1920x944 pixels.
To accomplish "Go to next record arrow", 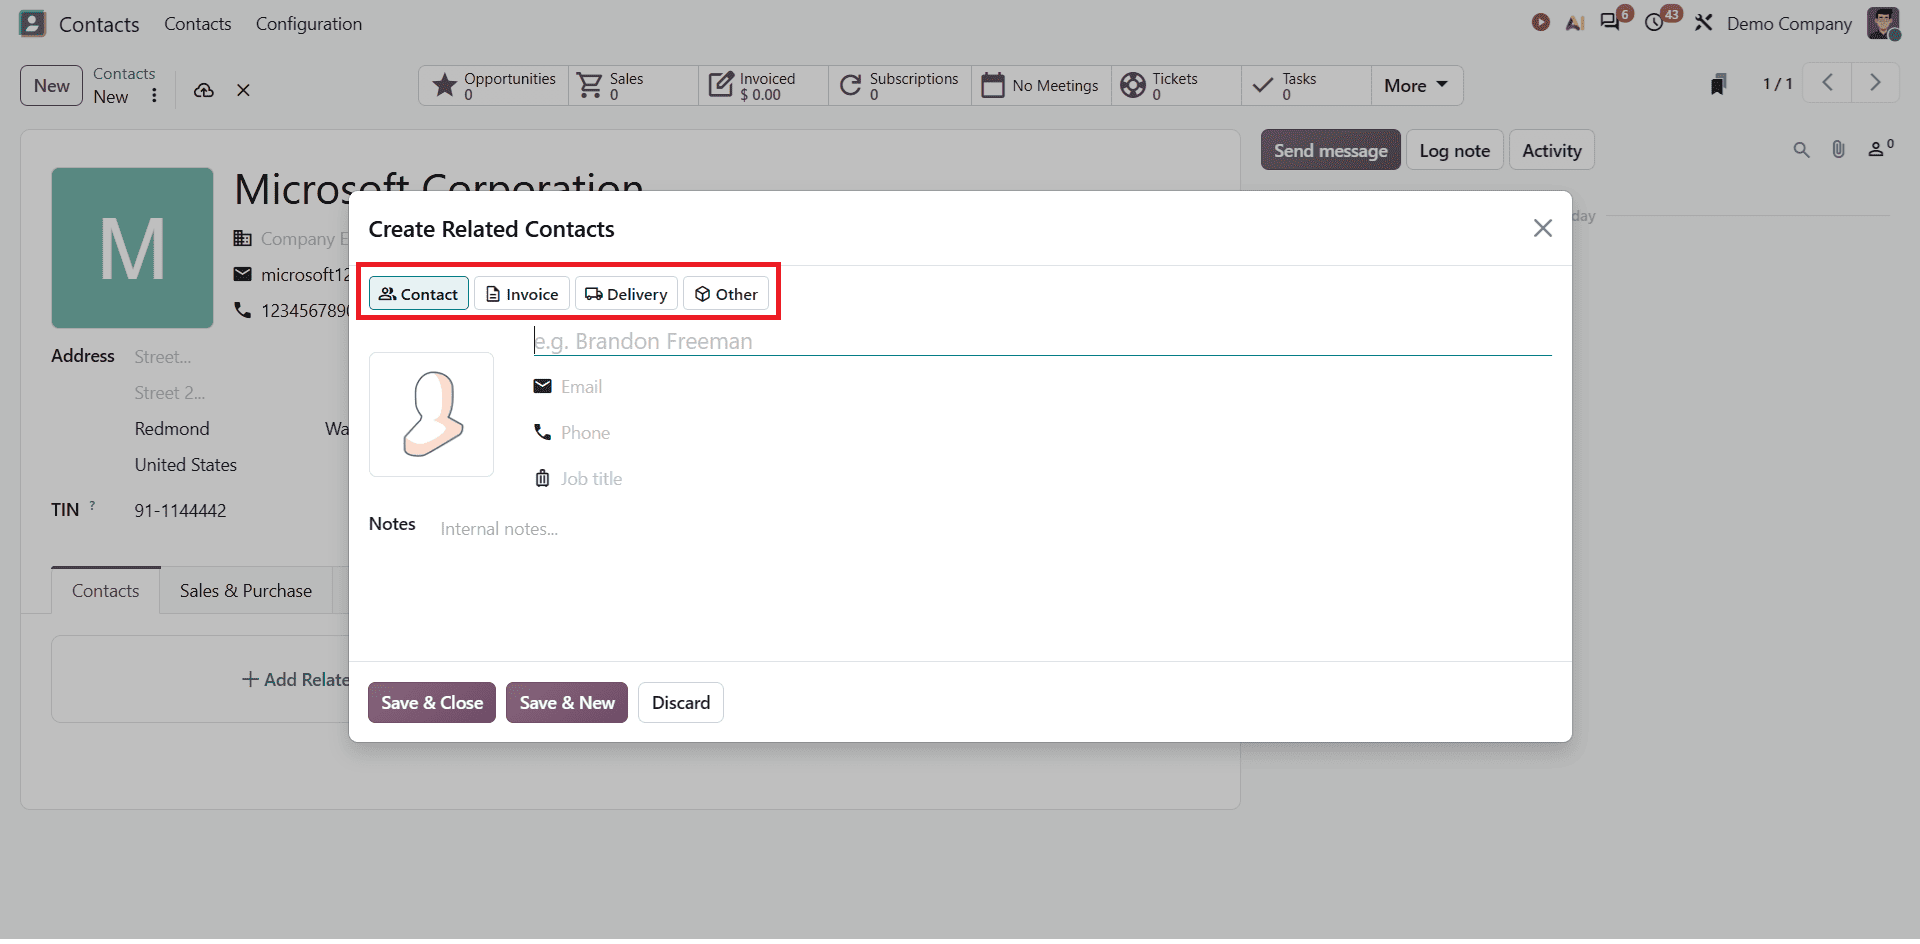I will pos(1875,83).
